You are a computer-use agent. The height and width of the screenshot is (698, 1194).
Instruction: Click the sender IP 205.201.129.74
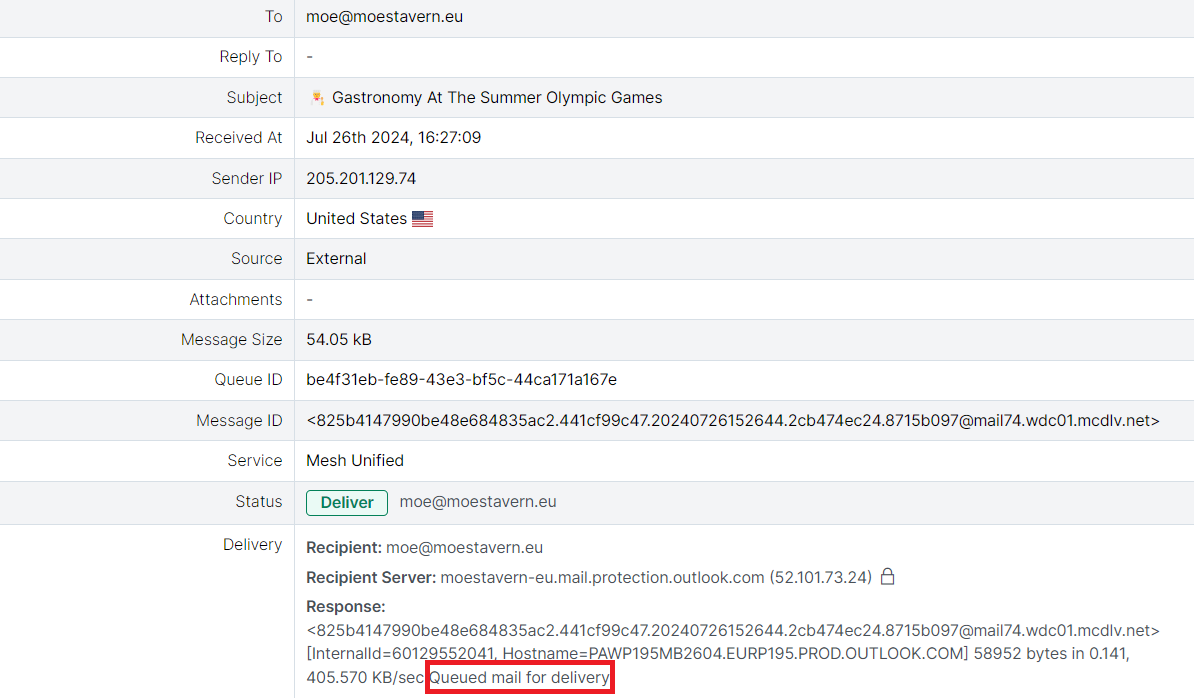(361, 178)
